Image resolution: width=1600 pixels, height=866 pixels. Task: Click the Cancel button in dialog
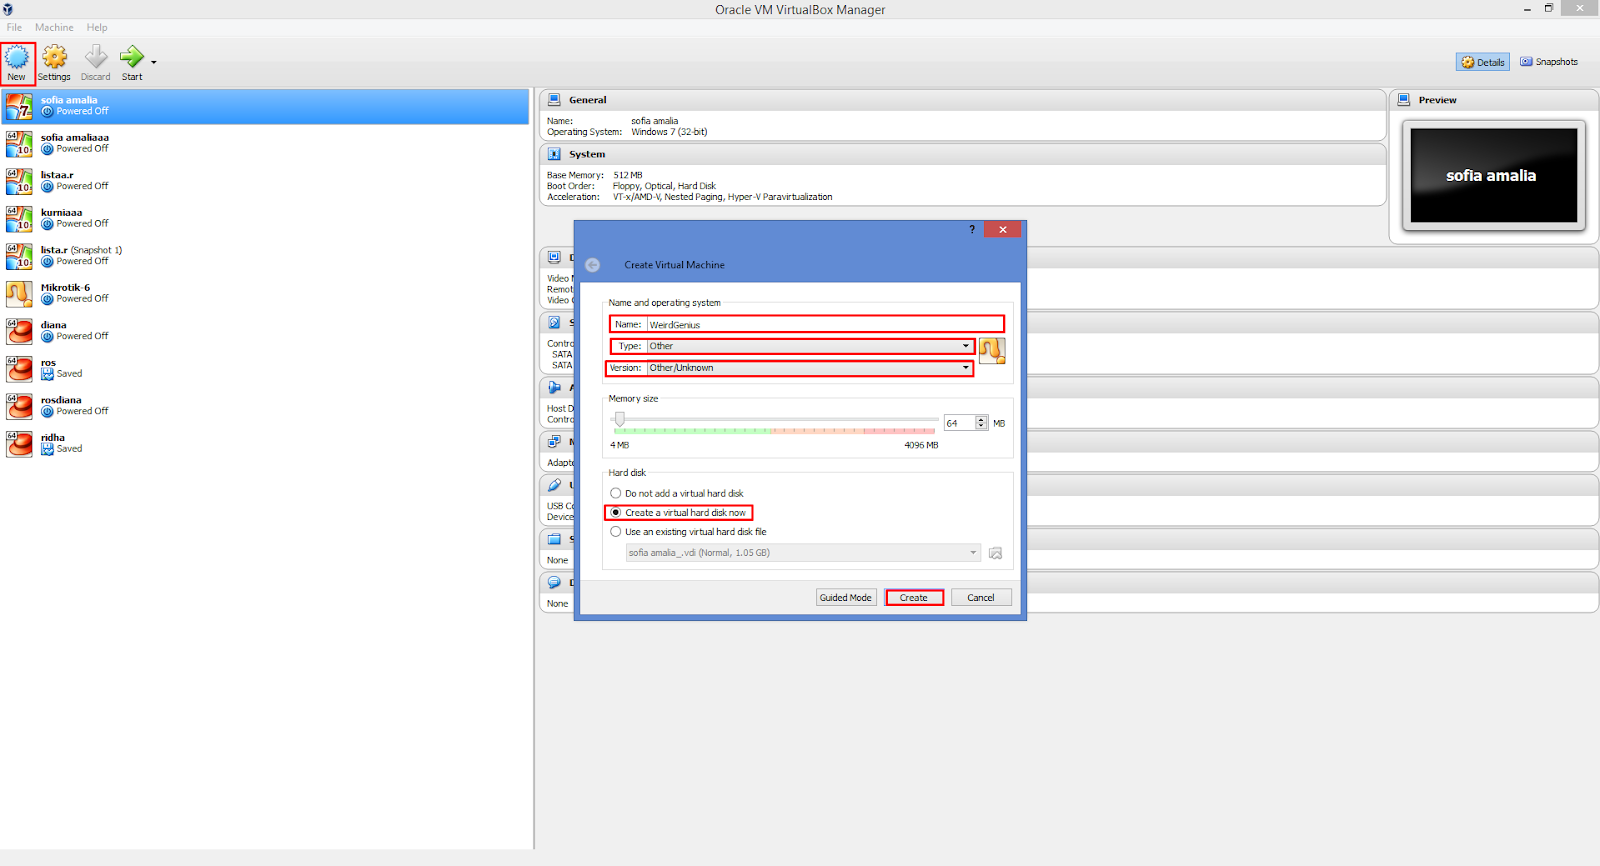(x=981, y=598)
